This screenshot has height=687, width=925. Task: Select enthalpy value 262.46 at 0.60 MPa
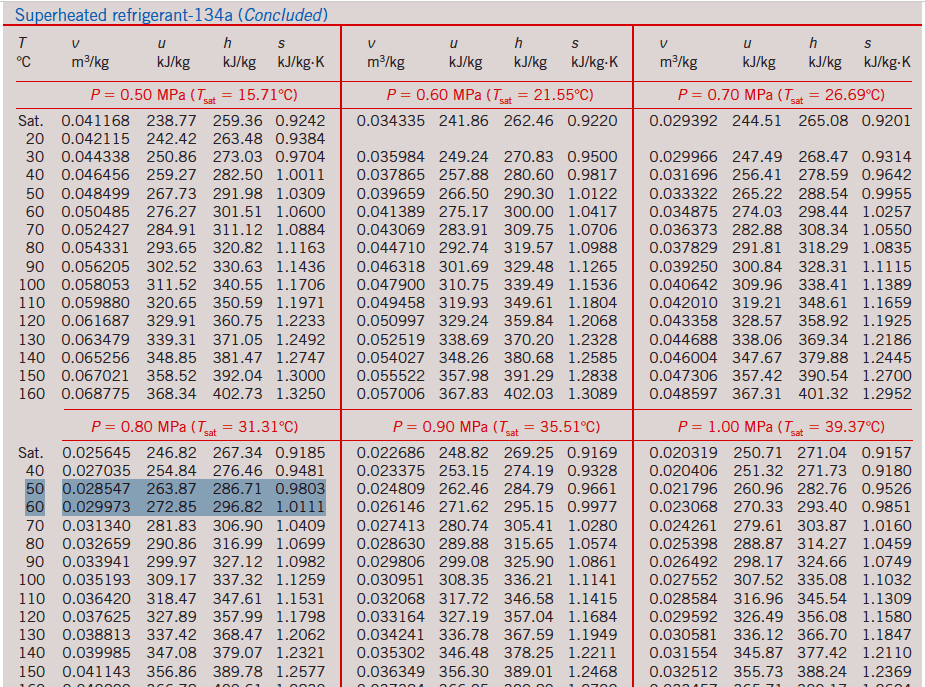coord(528,121)
